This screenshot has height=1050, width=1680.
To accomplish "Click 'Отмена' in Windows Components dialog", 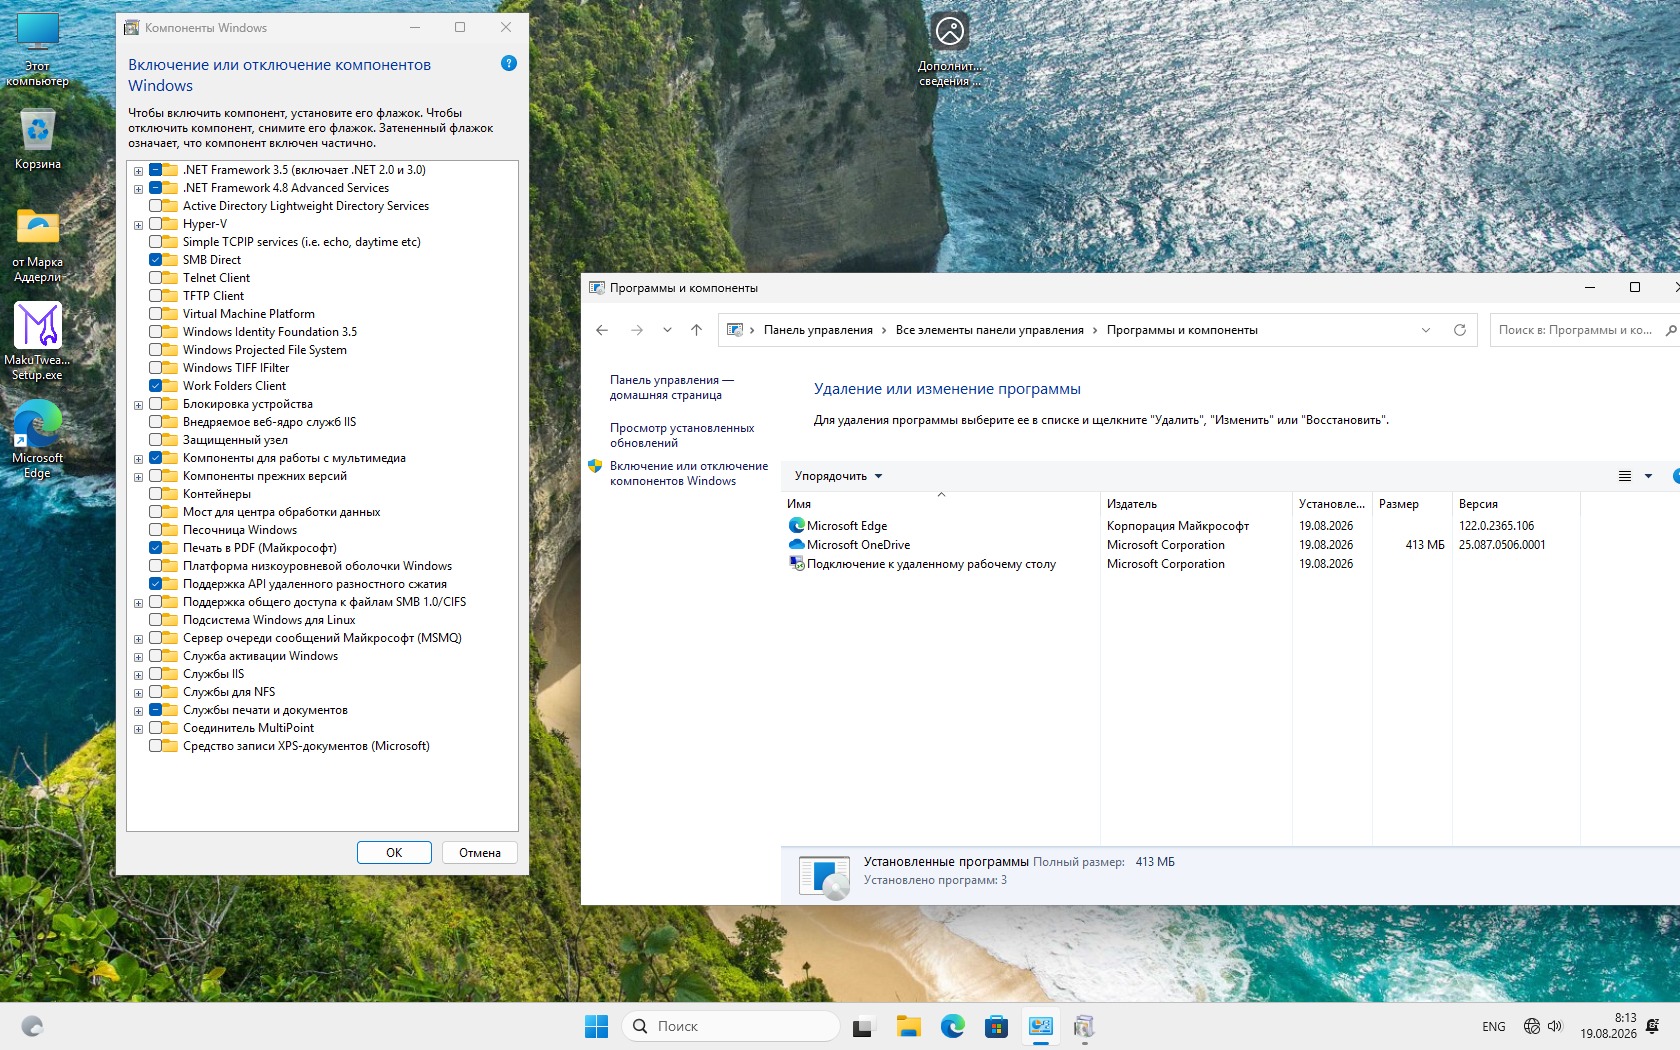I will tap(480, 852).
